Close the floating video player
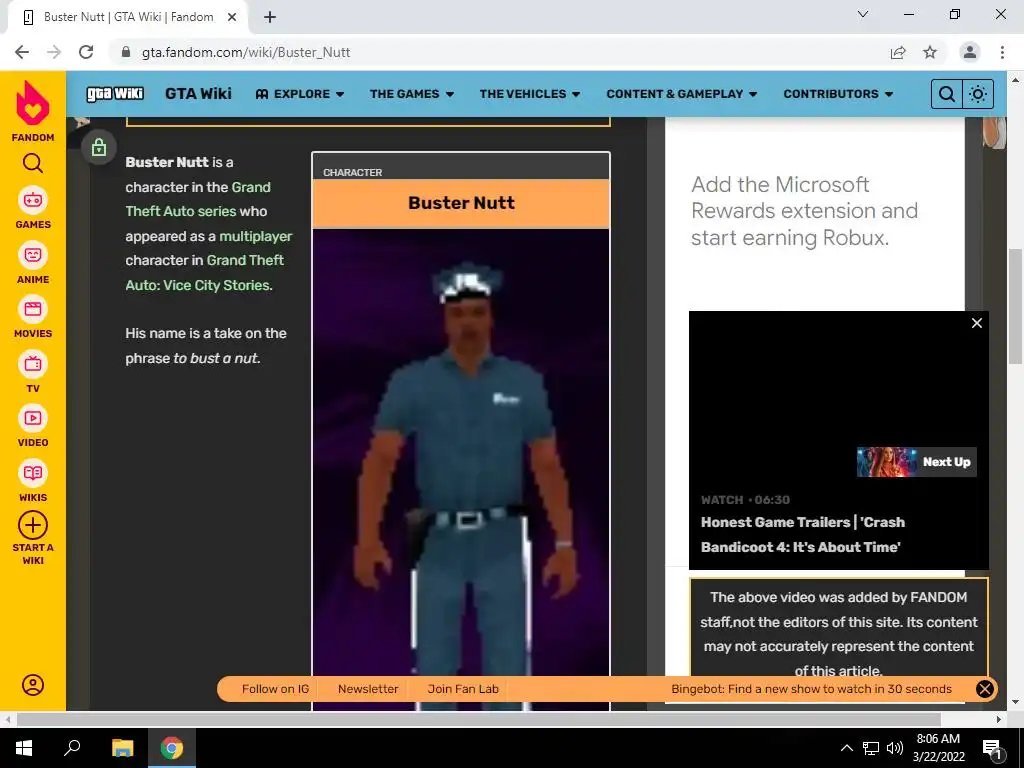 pyautogui.click(x=976, y=323)
